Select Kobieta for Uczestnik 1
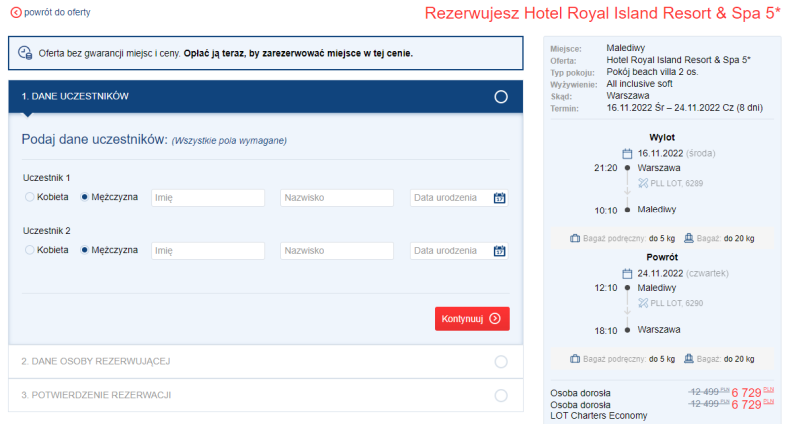790x424 pixels. (x=30, y=197)
